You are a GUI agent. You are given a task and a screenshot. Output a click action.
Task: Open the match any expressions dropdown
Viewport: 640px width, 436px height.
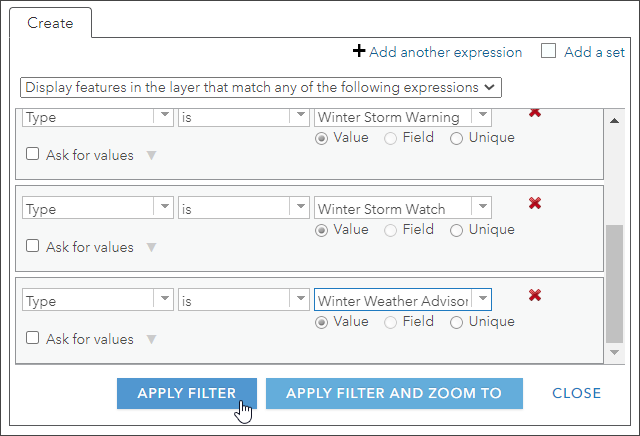(x=261, y=87)
